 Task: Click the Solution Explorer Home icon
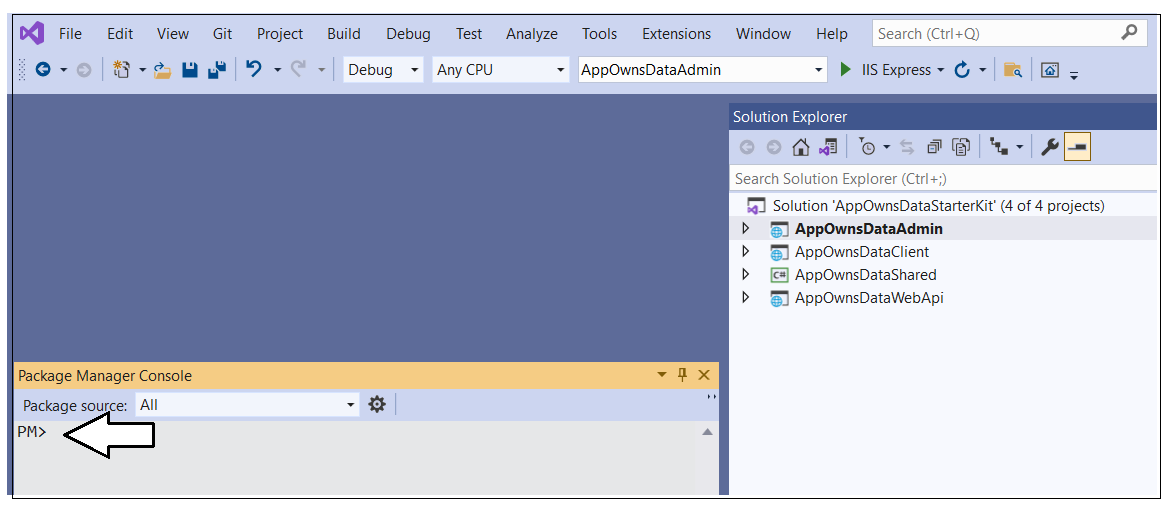(801, 147)
